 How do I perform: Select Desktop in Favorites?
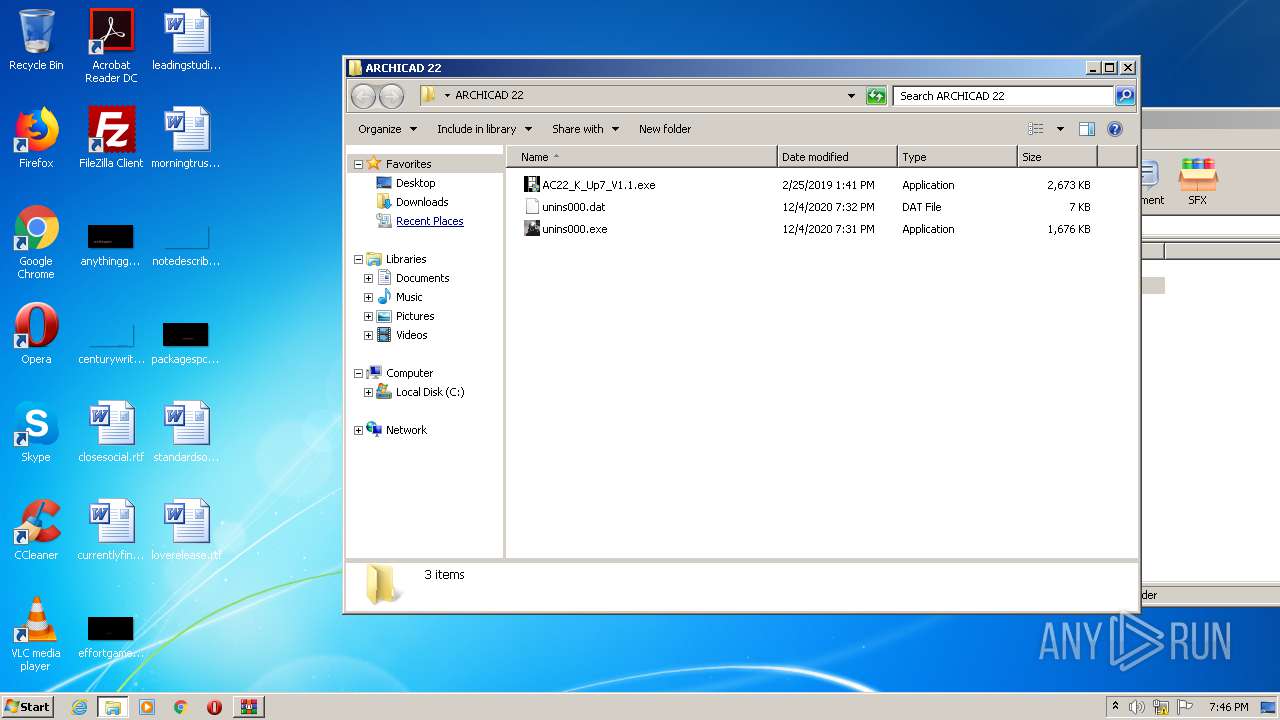click(415, 183)
